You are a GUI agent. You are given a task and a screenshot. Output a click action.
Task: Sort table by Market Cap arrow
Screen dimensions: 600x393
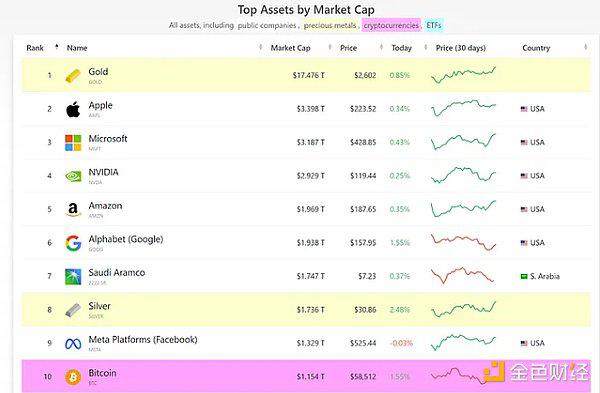tap(330, 47)
